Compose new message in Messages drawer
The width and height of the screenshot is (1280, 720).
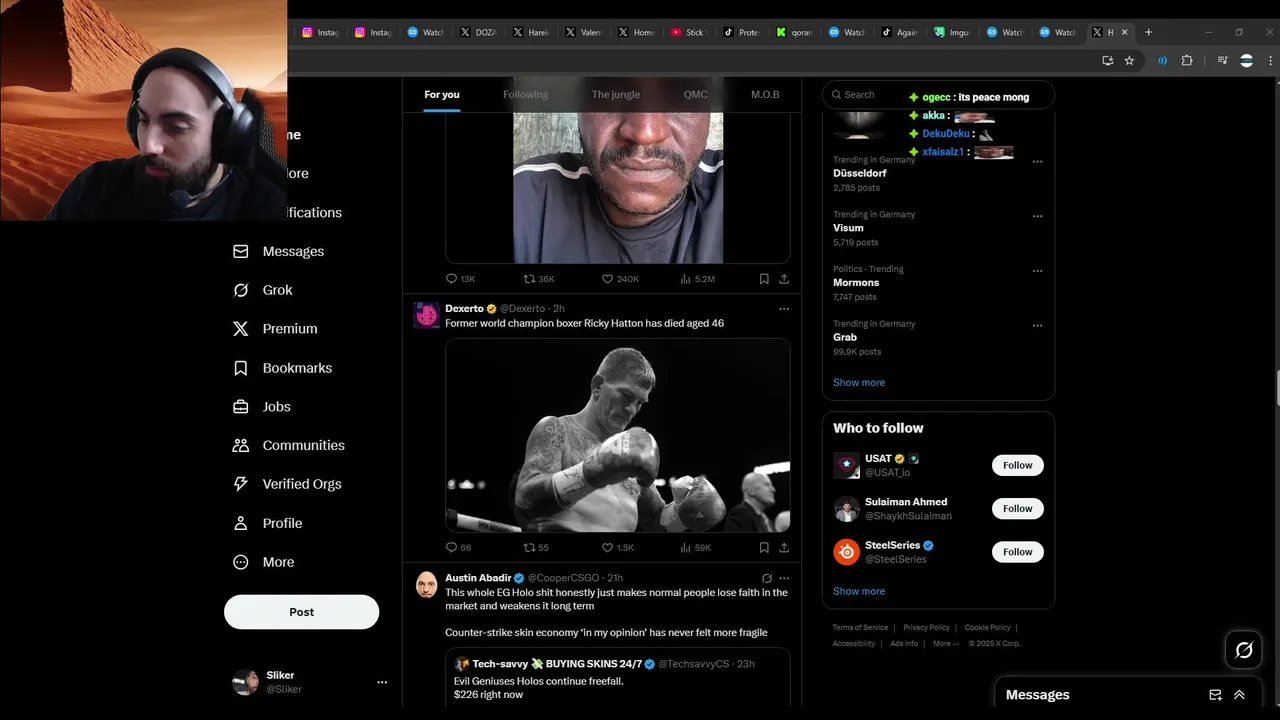(1216, 695)
